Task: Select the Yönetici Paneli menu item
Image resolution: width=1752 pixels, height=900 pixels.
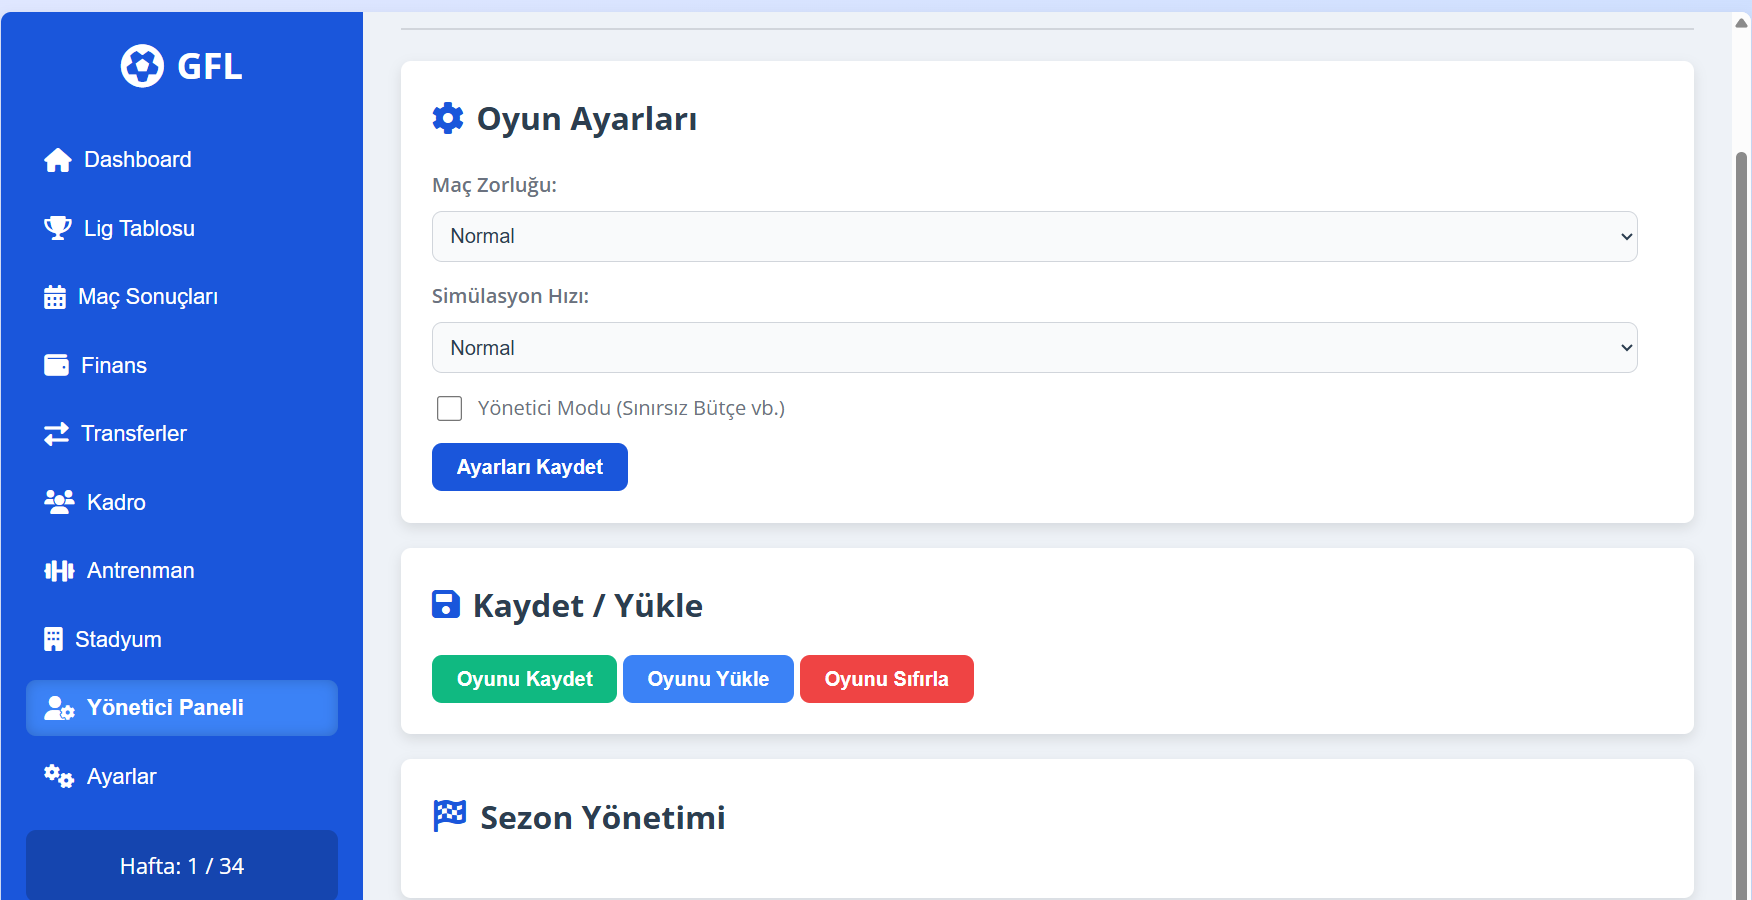Action: point(182,708)
